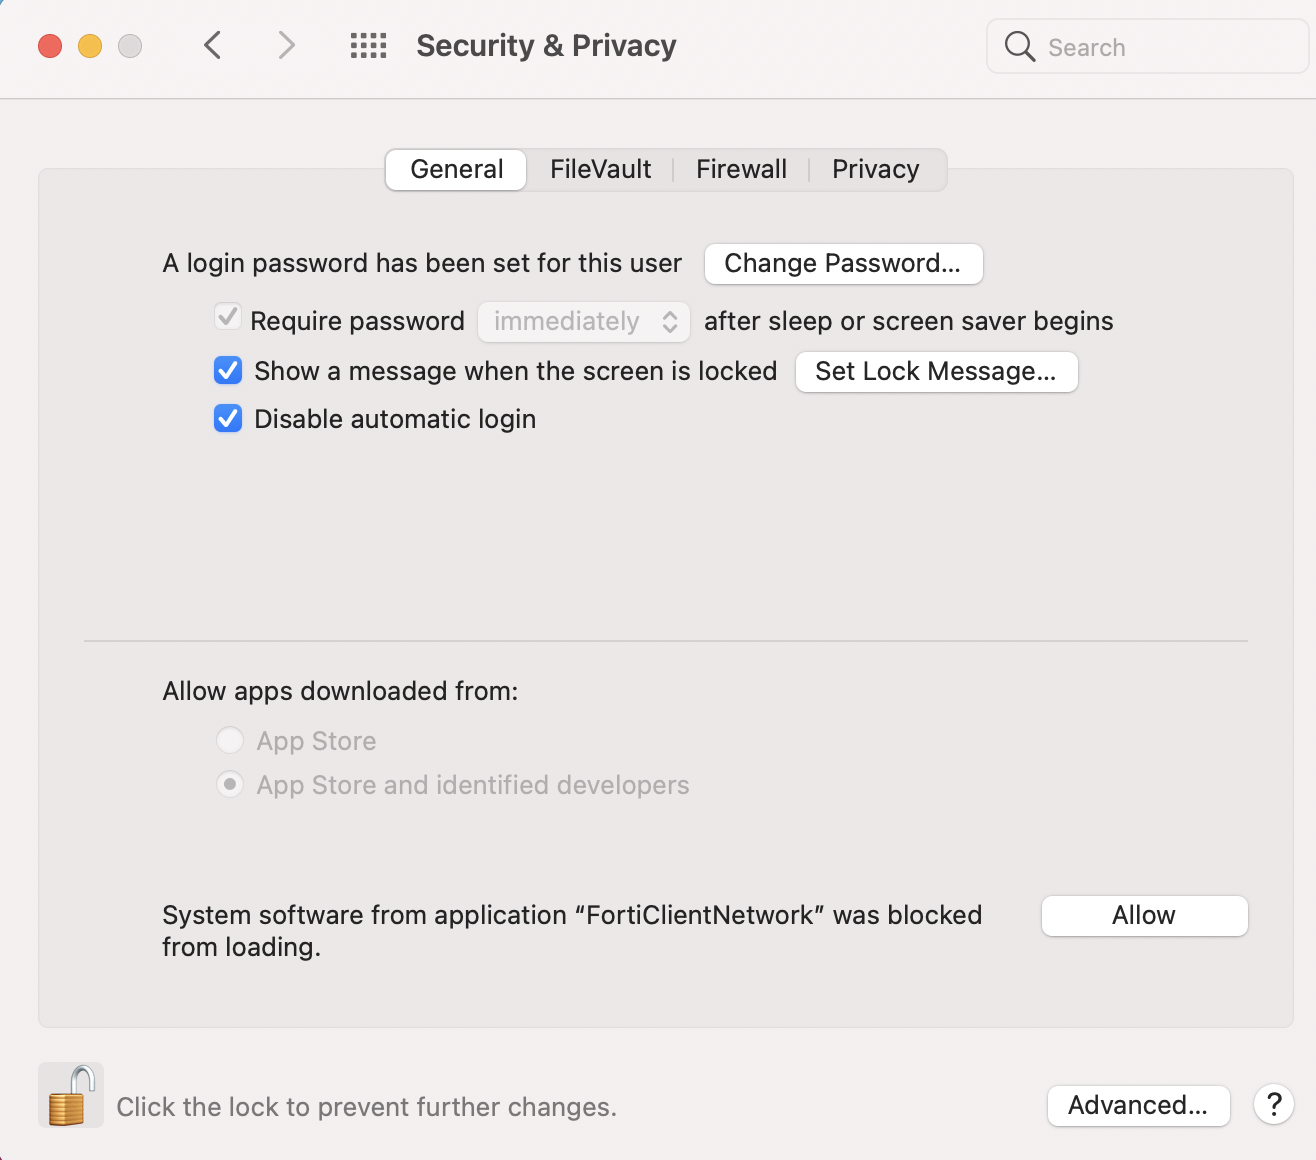
Task: Uncheck Disable automatic login
Action: pos(228,419)
